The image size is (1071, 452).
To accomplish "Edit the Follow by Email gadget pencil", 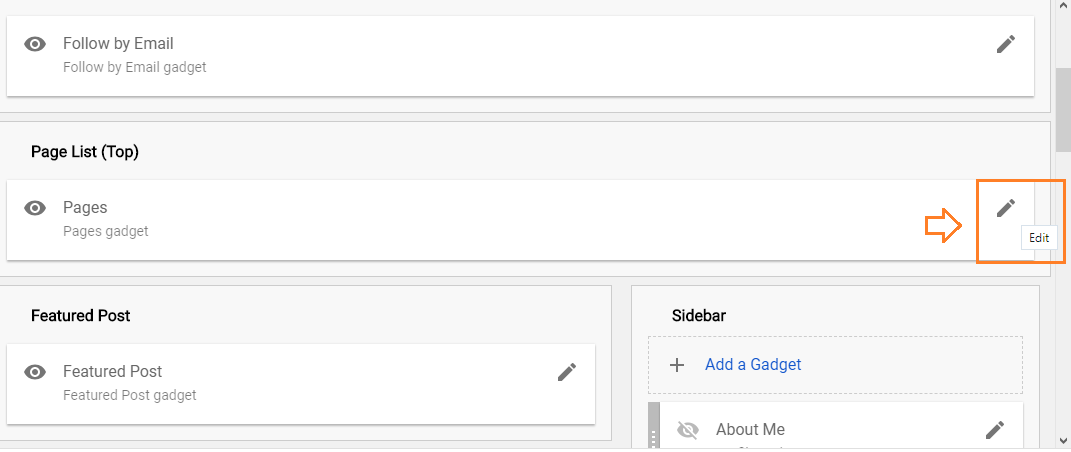I will [1005, 44].
